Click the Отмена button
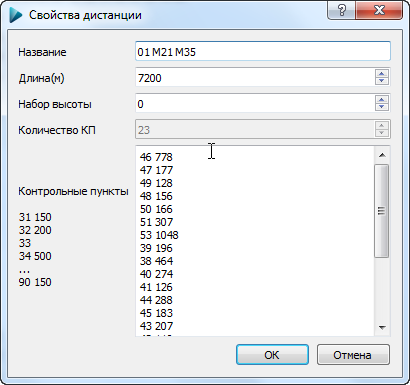This screenshot has height=385, width=410. 353,355
